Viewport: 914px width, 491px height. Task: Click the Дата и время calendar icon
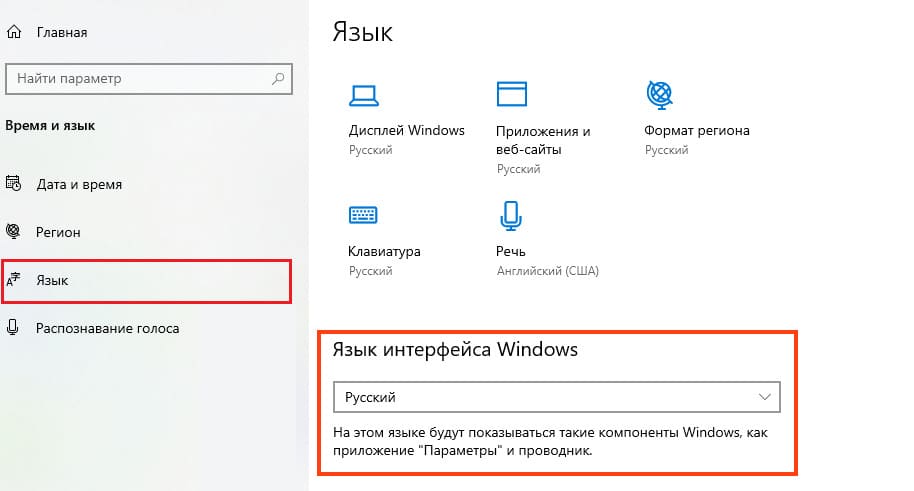(13, 184)
